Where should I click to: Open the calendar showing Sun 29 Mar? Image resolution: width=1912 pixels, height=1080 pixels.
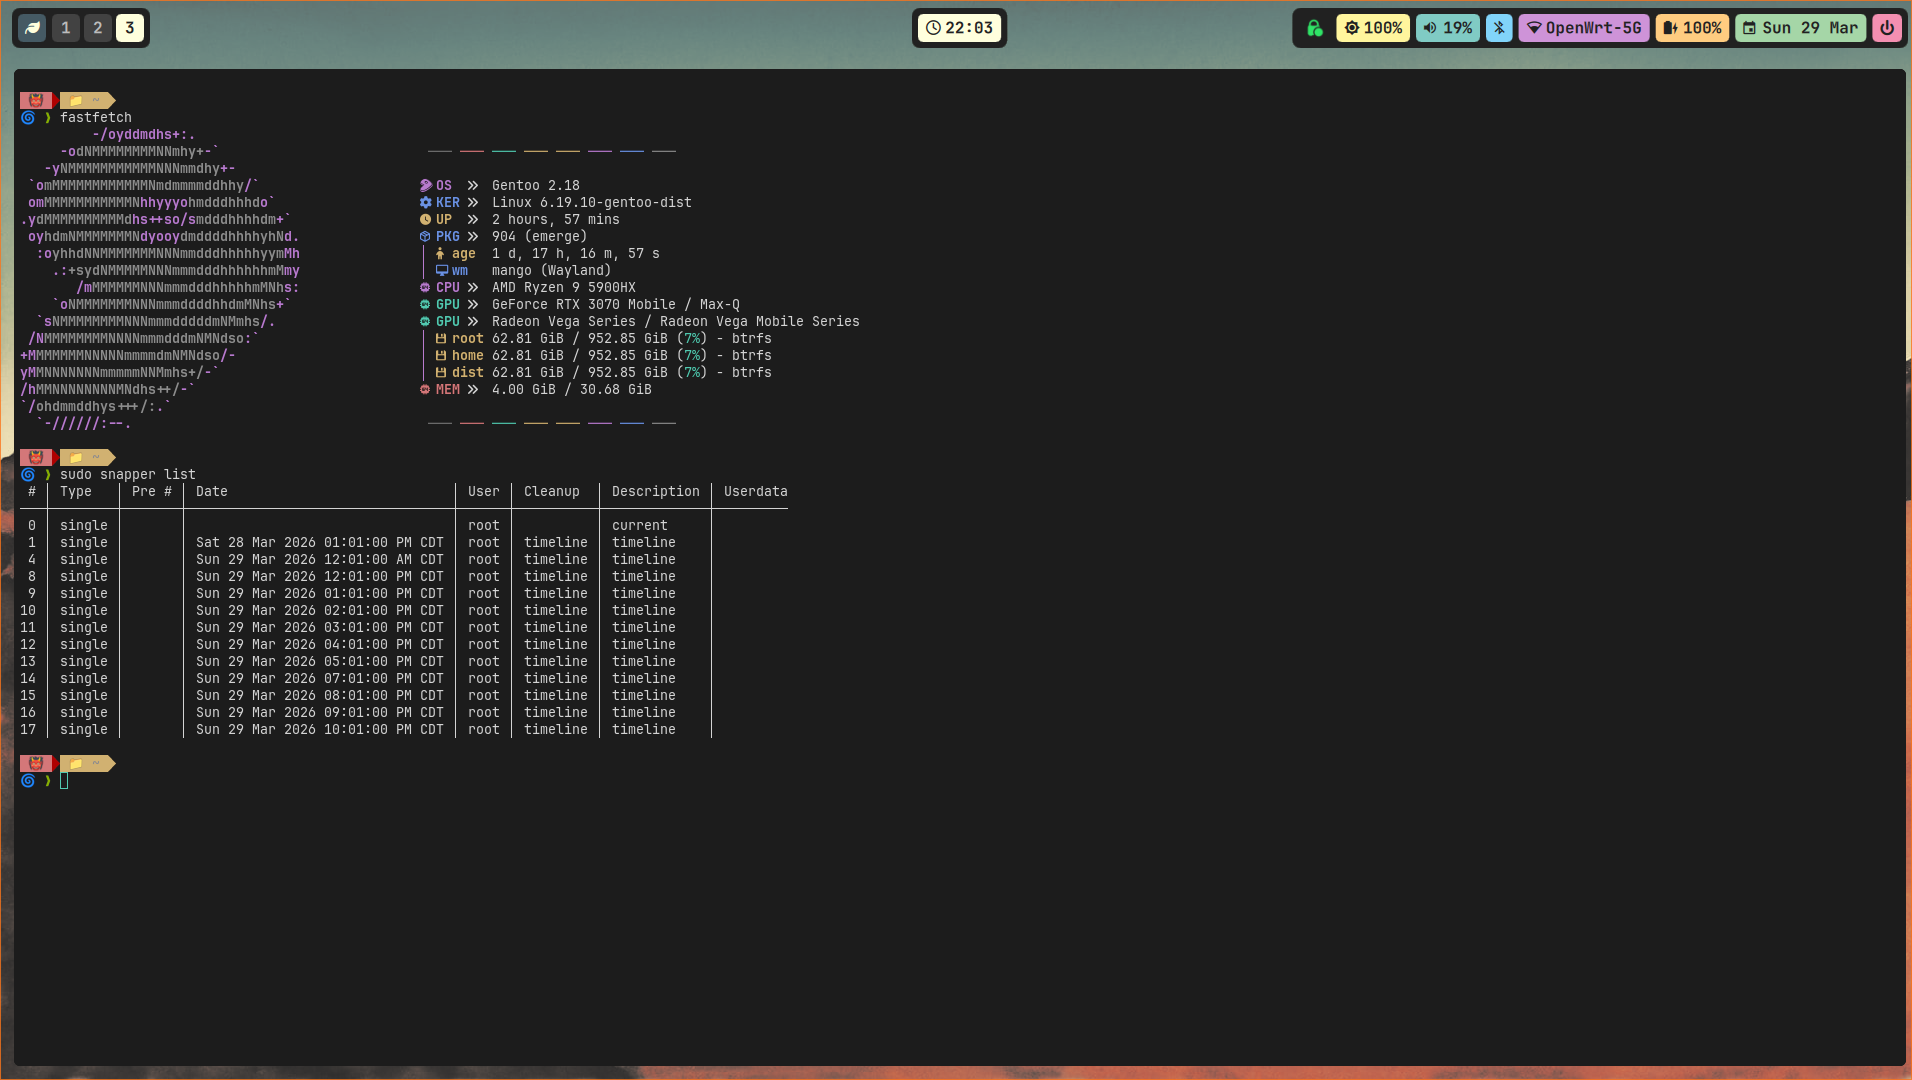[1800, 28]
